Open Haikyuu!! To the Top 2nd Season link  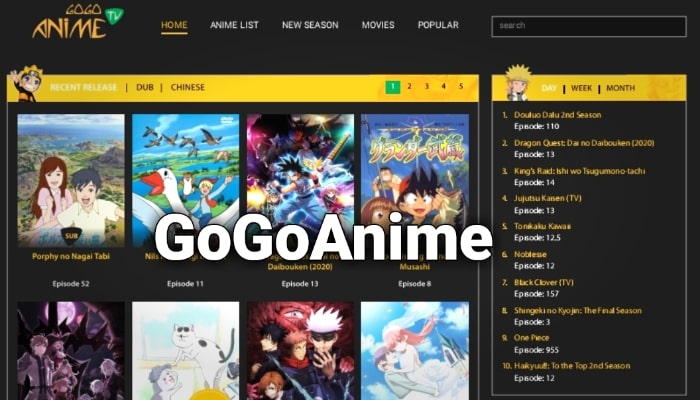(x=572, y=366)
